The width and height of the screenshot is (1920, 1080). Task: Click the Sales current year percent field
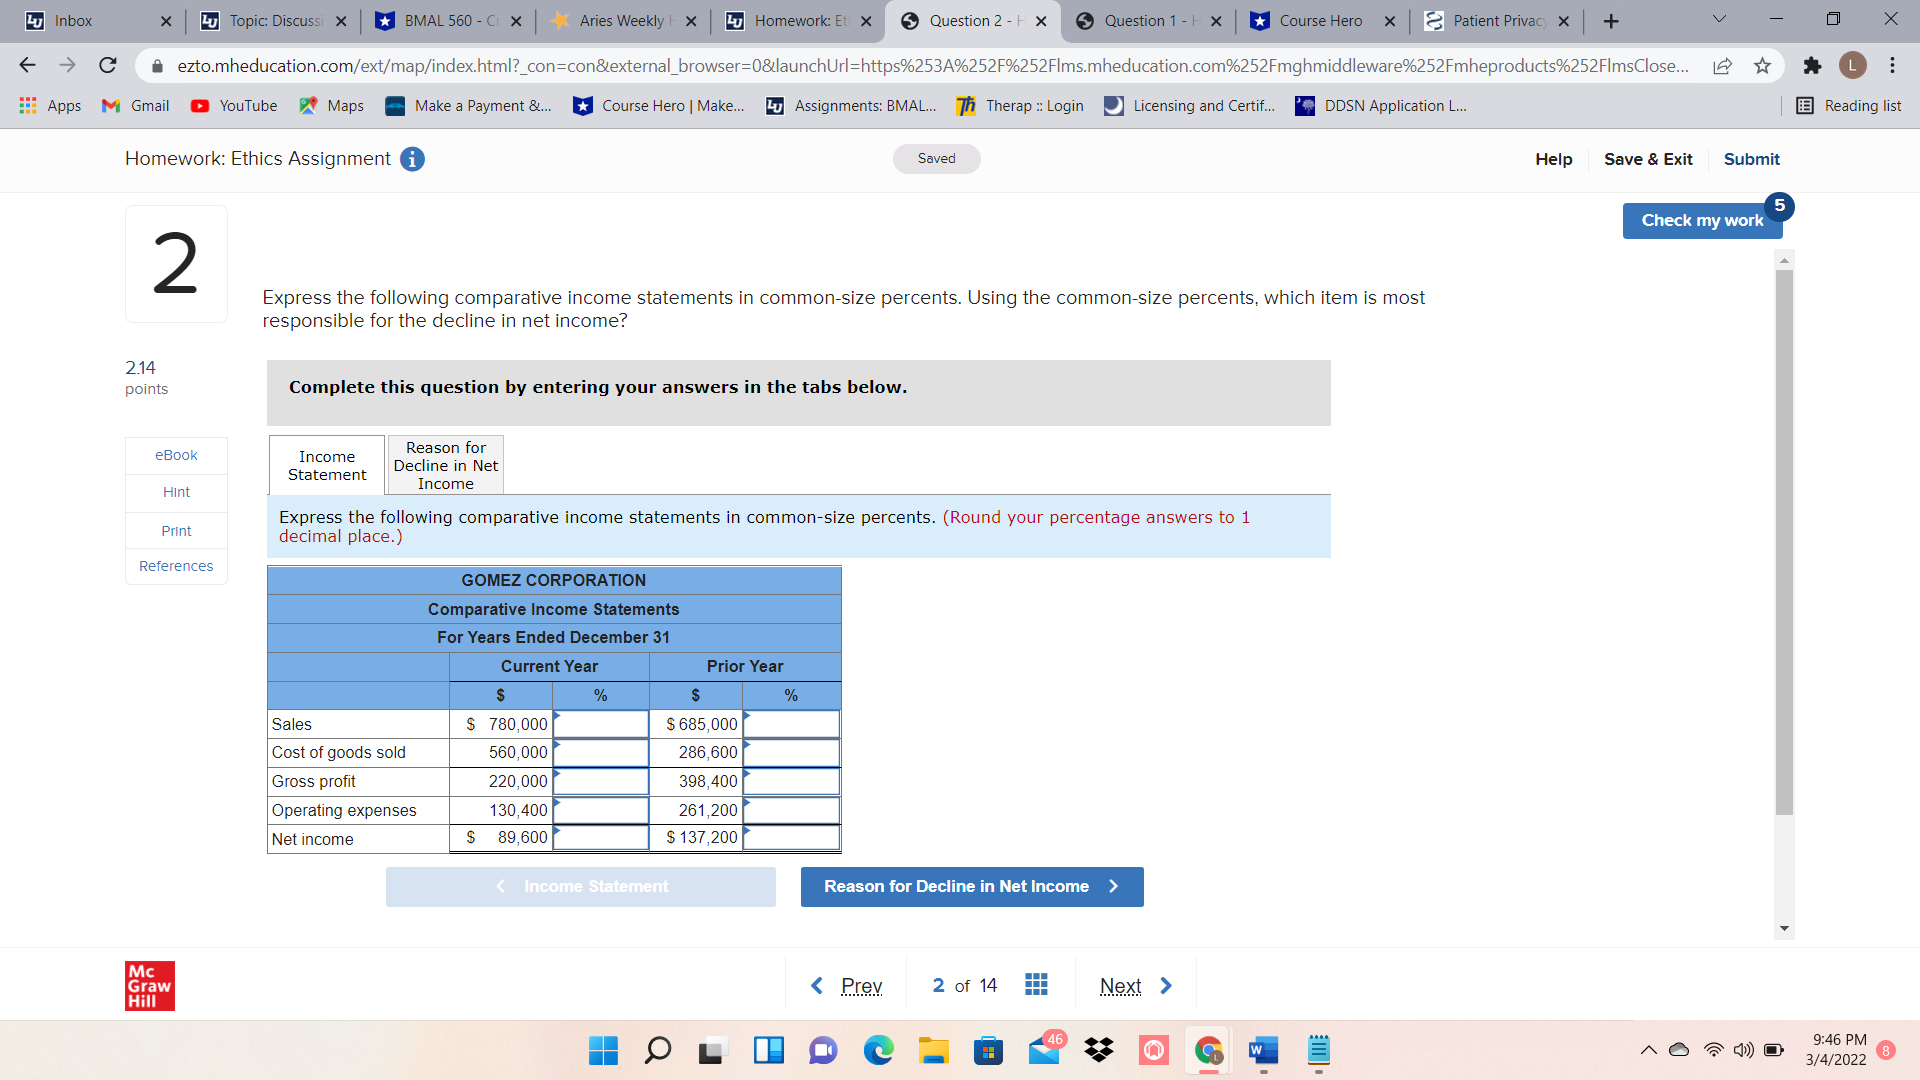coord(601,724)
